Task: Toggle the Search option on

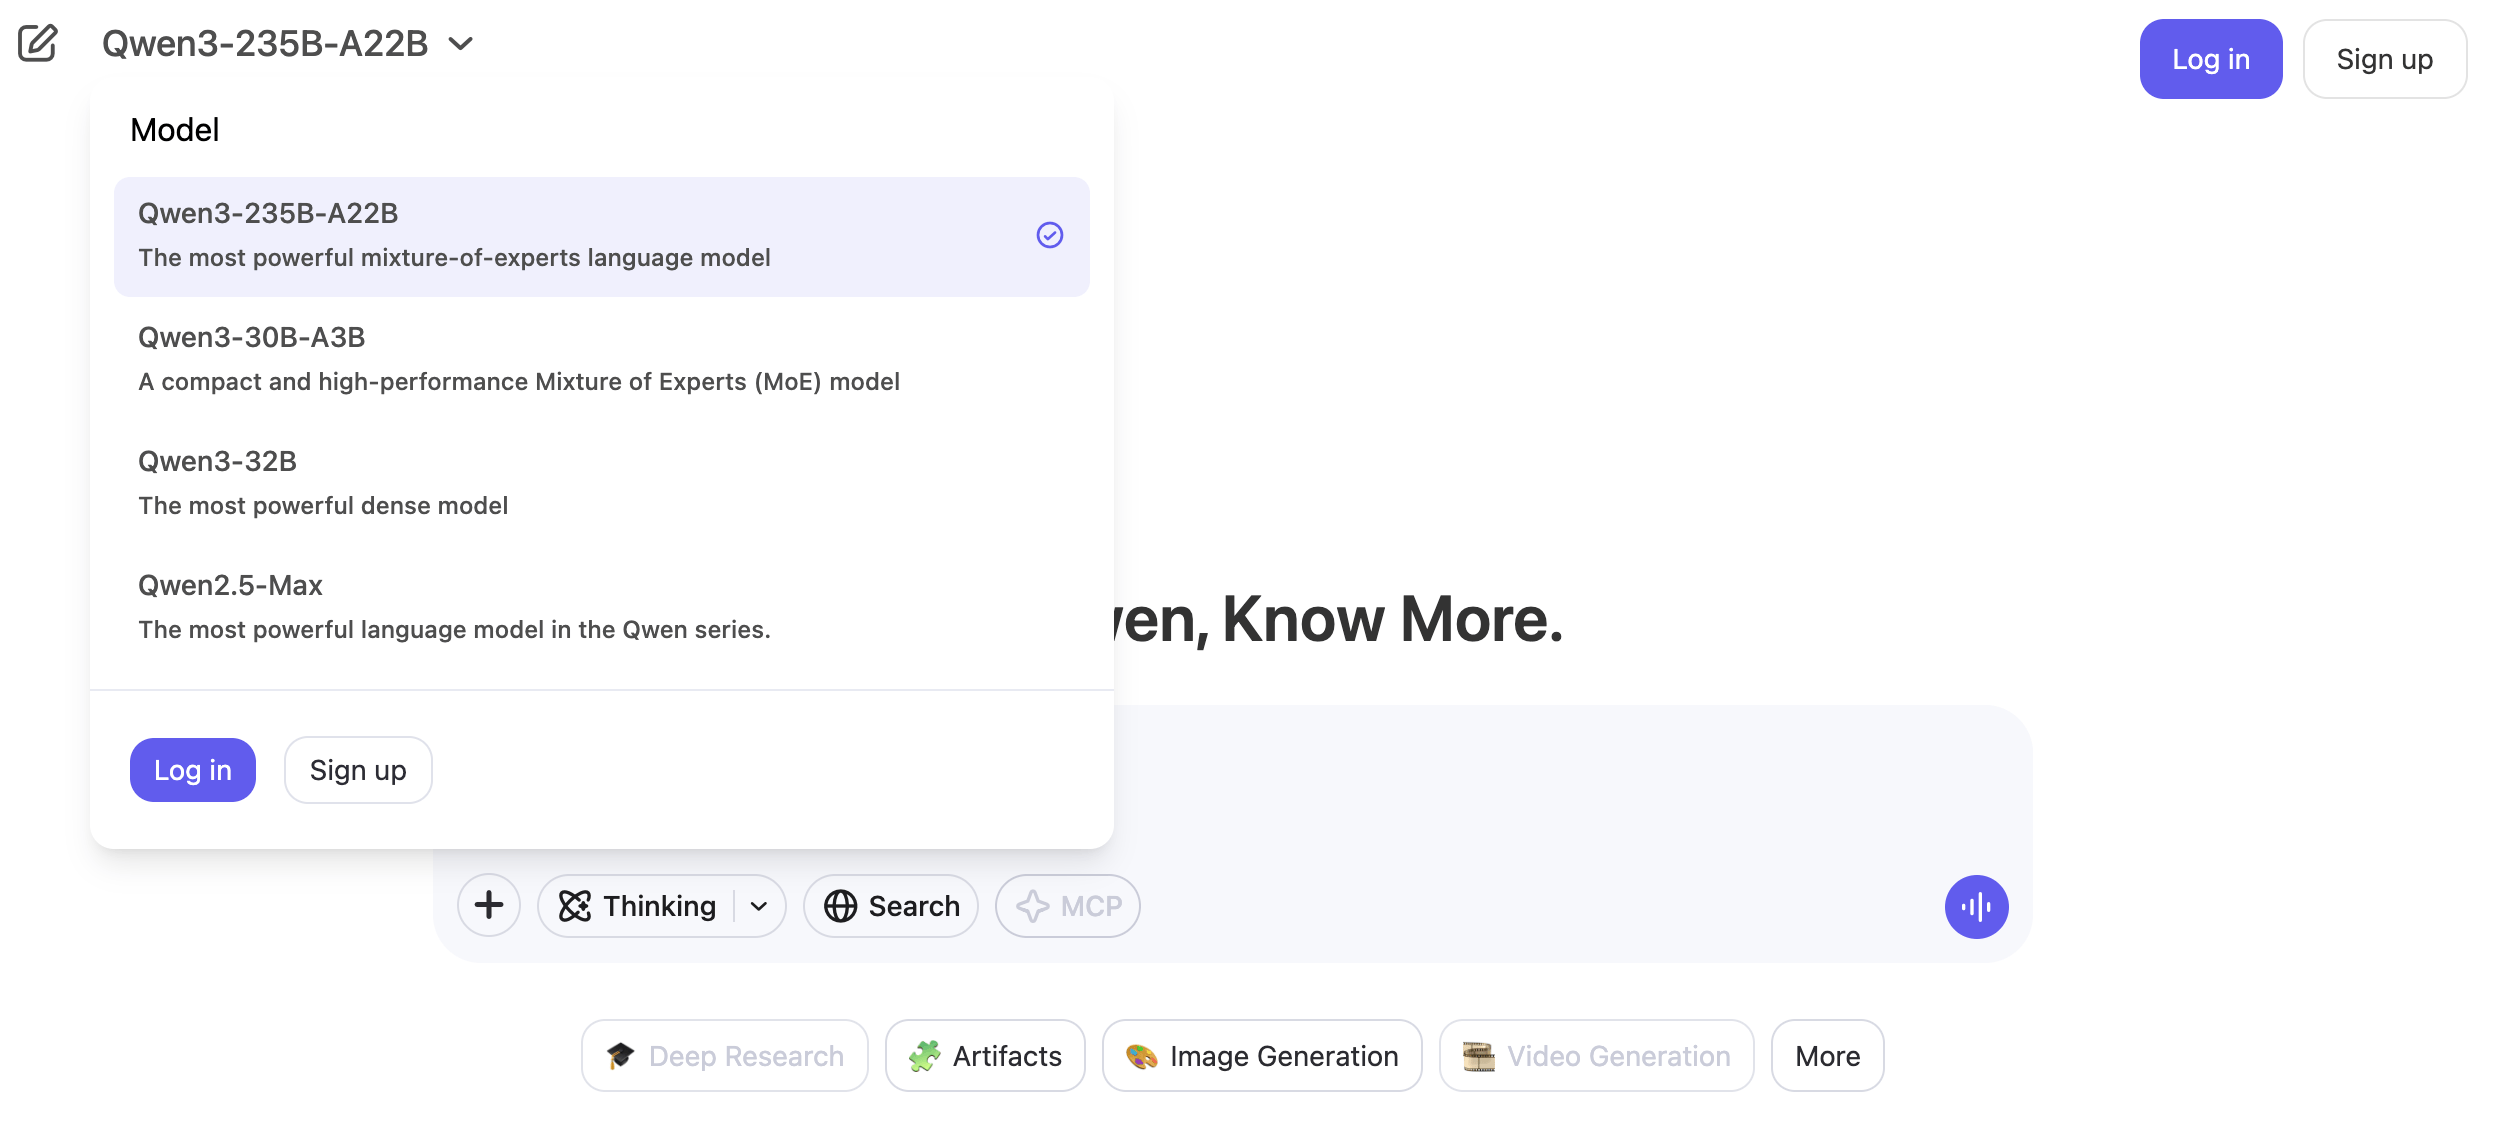Action: point(891,906)
